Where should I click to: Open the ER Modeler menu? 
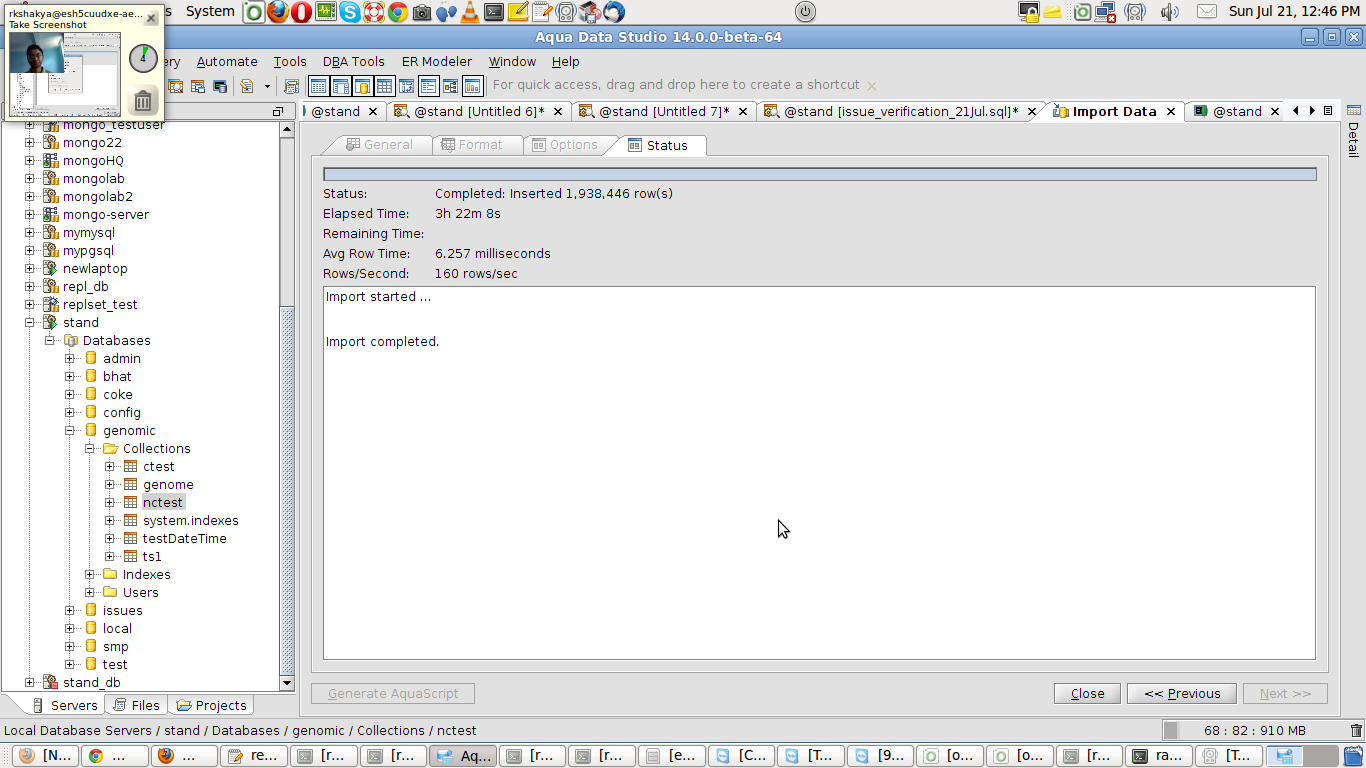point(436,61)
